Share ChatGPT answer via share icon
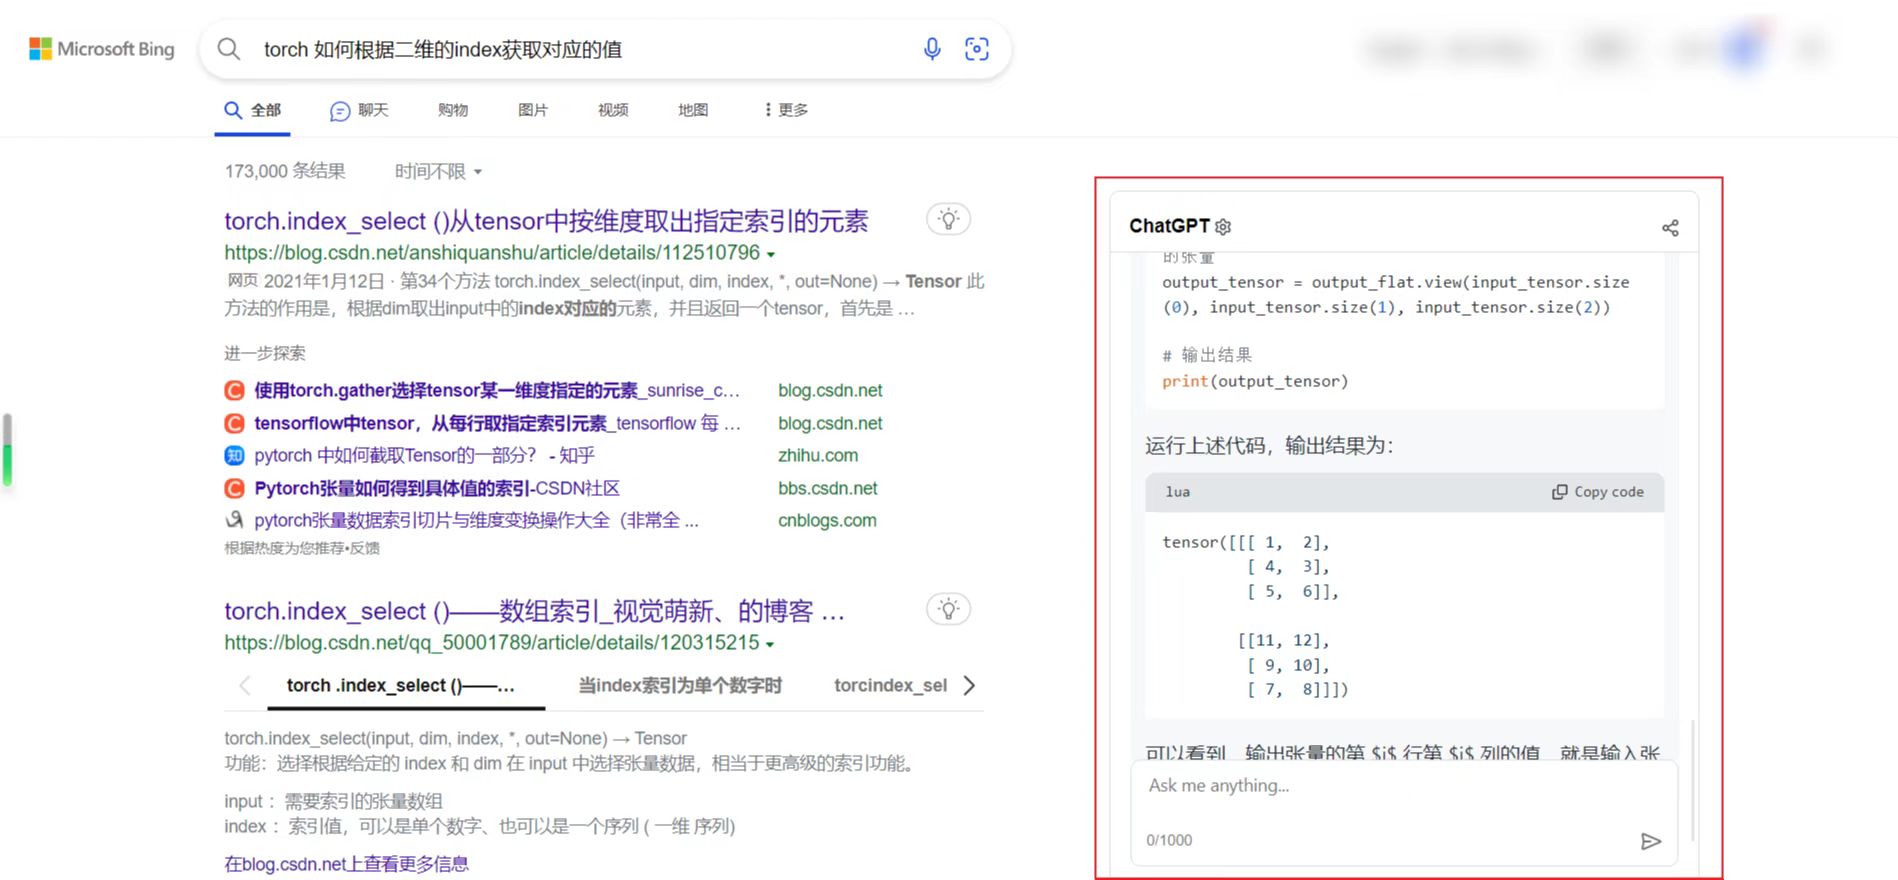The width and height of the screenshot is (1898, 880). [1670, 228]
